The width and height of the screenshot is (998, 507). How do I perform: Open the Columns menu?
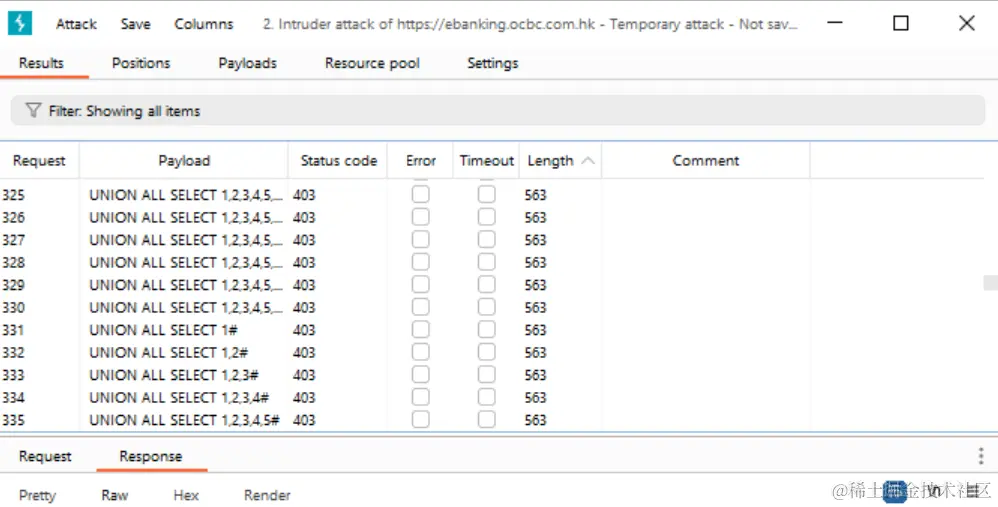(204, 24)
